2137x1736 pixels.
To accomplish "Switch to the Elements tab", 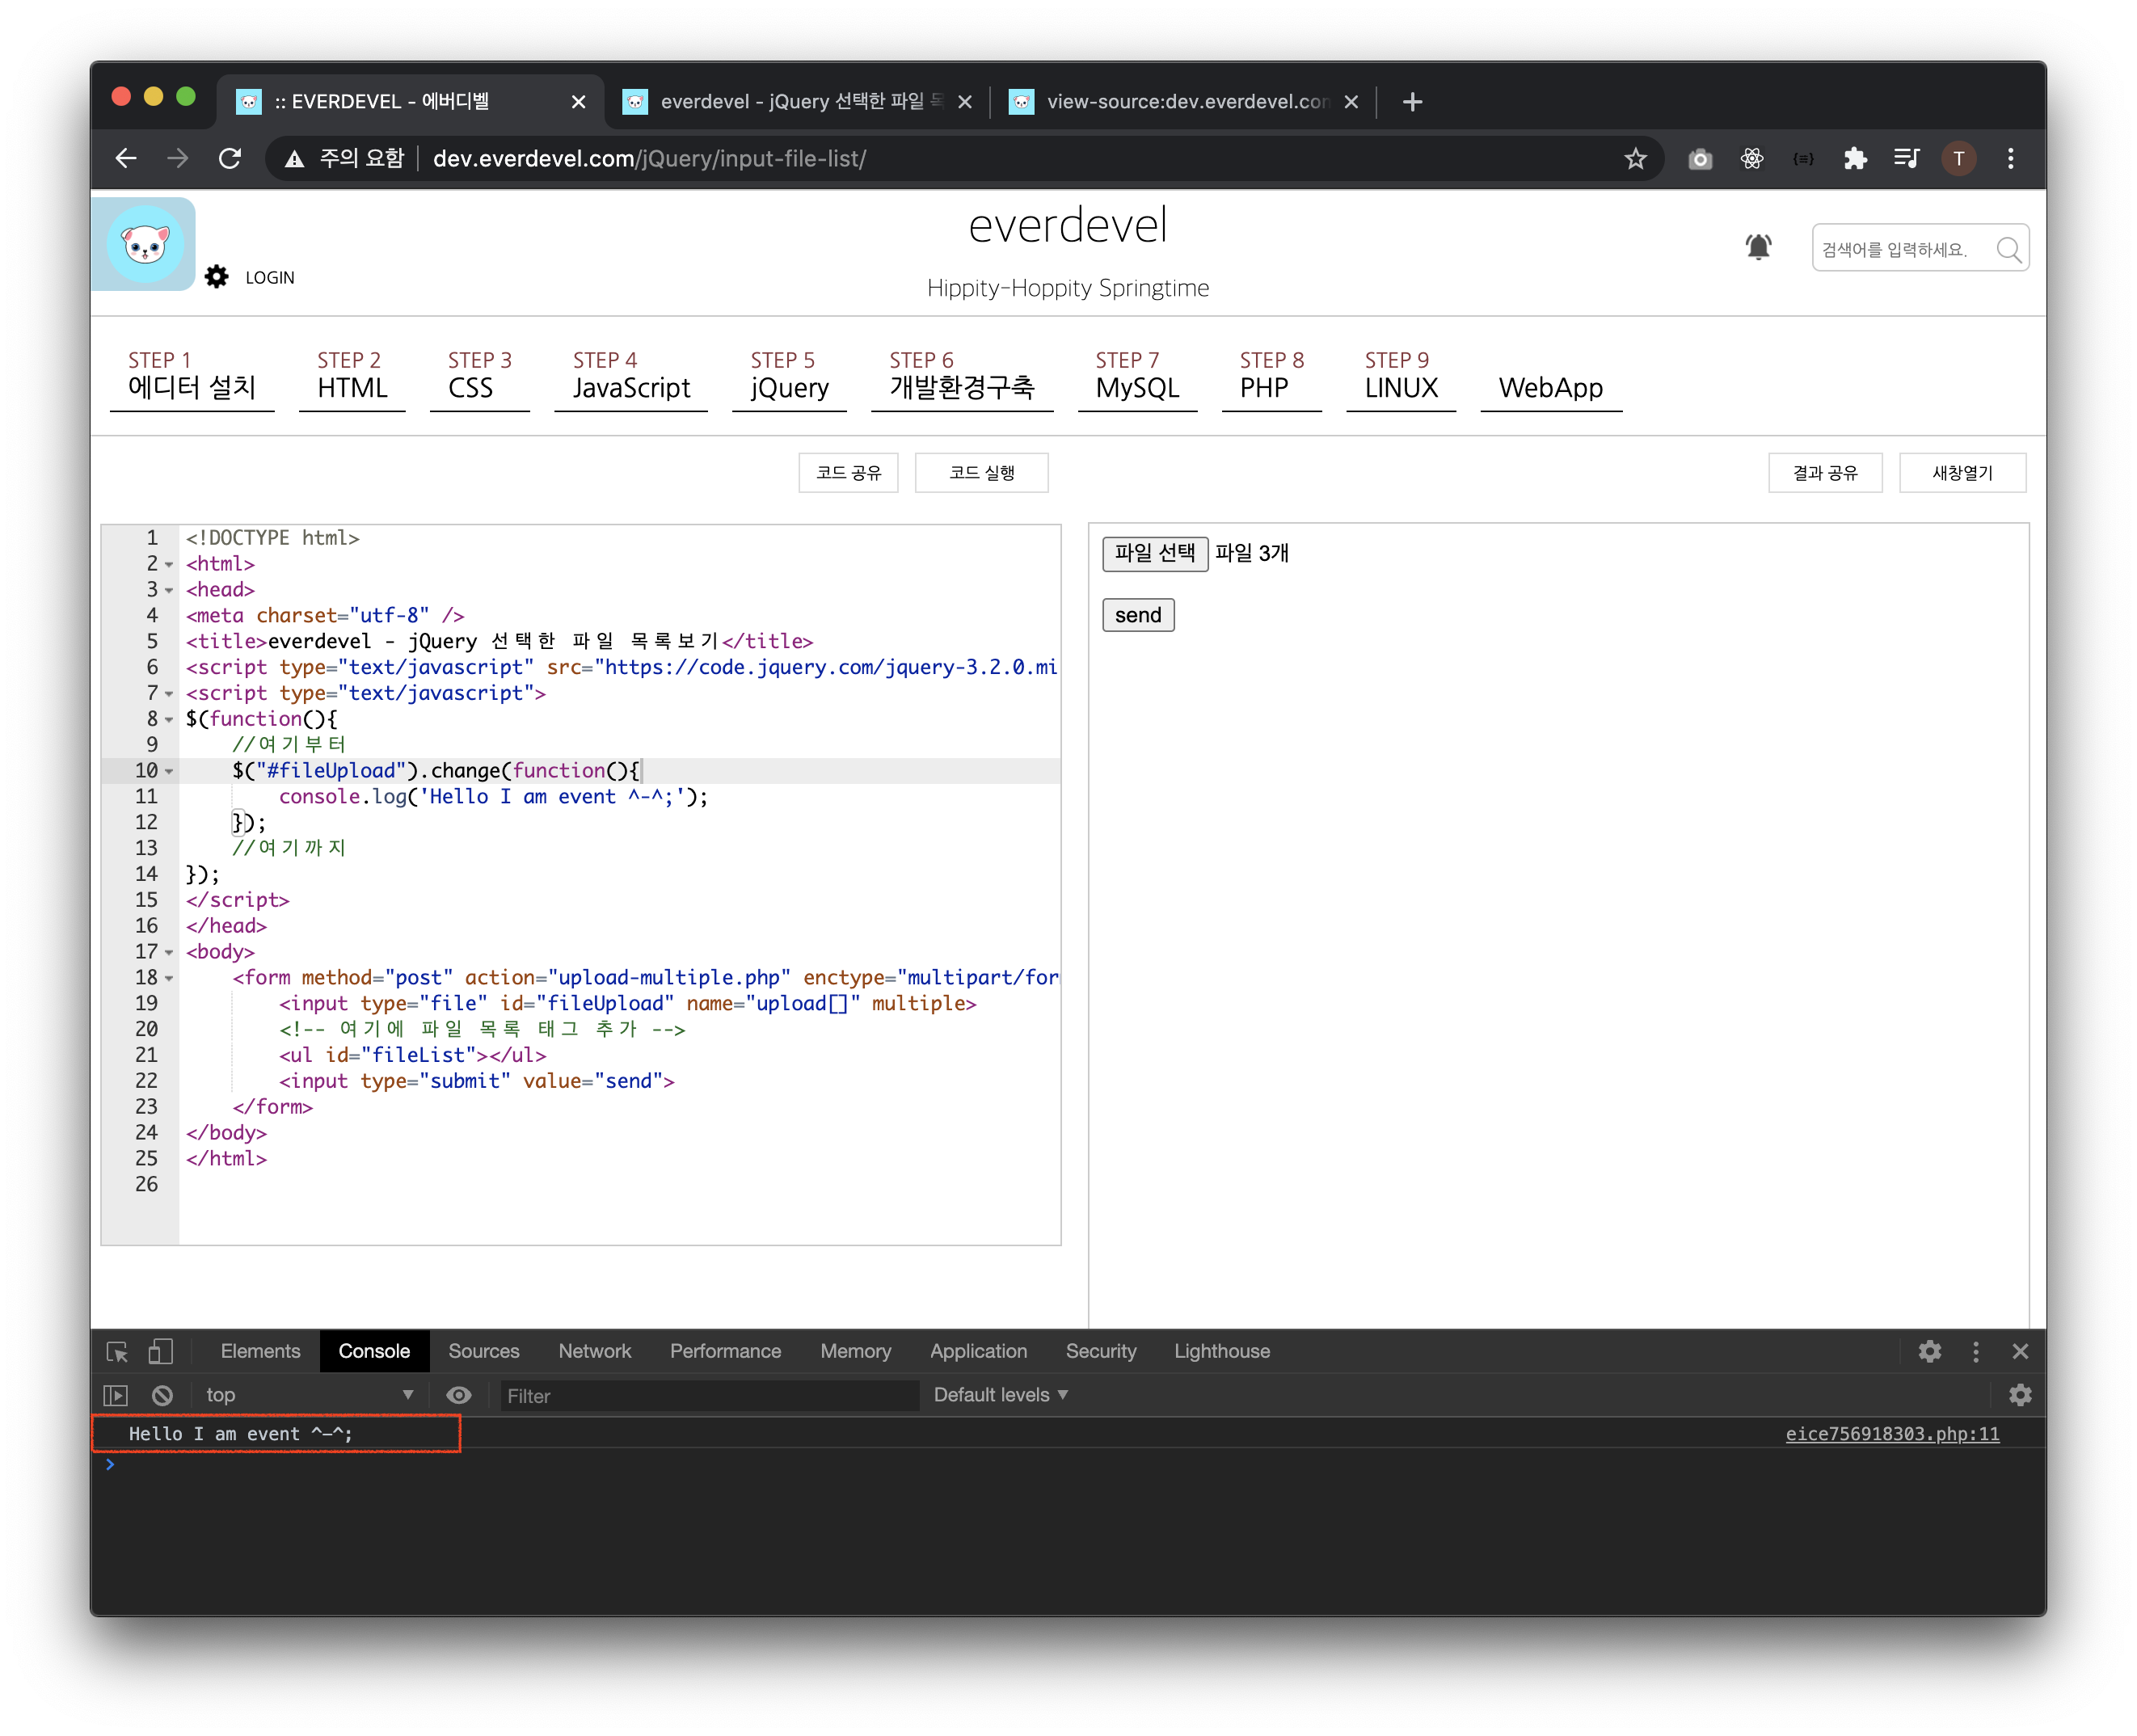I will 260,1351.
